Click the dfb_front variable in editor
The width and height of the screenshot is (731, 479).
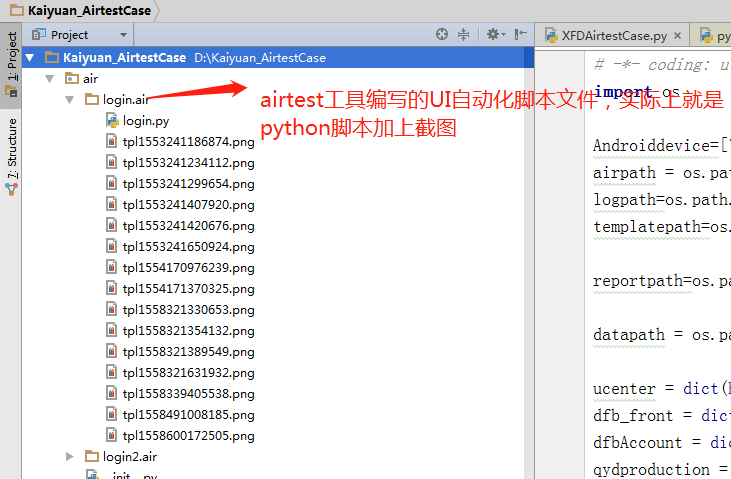tap(633, 416)
